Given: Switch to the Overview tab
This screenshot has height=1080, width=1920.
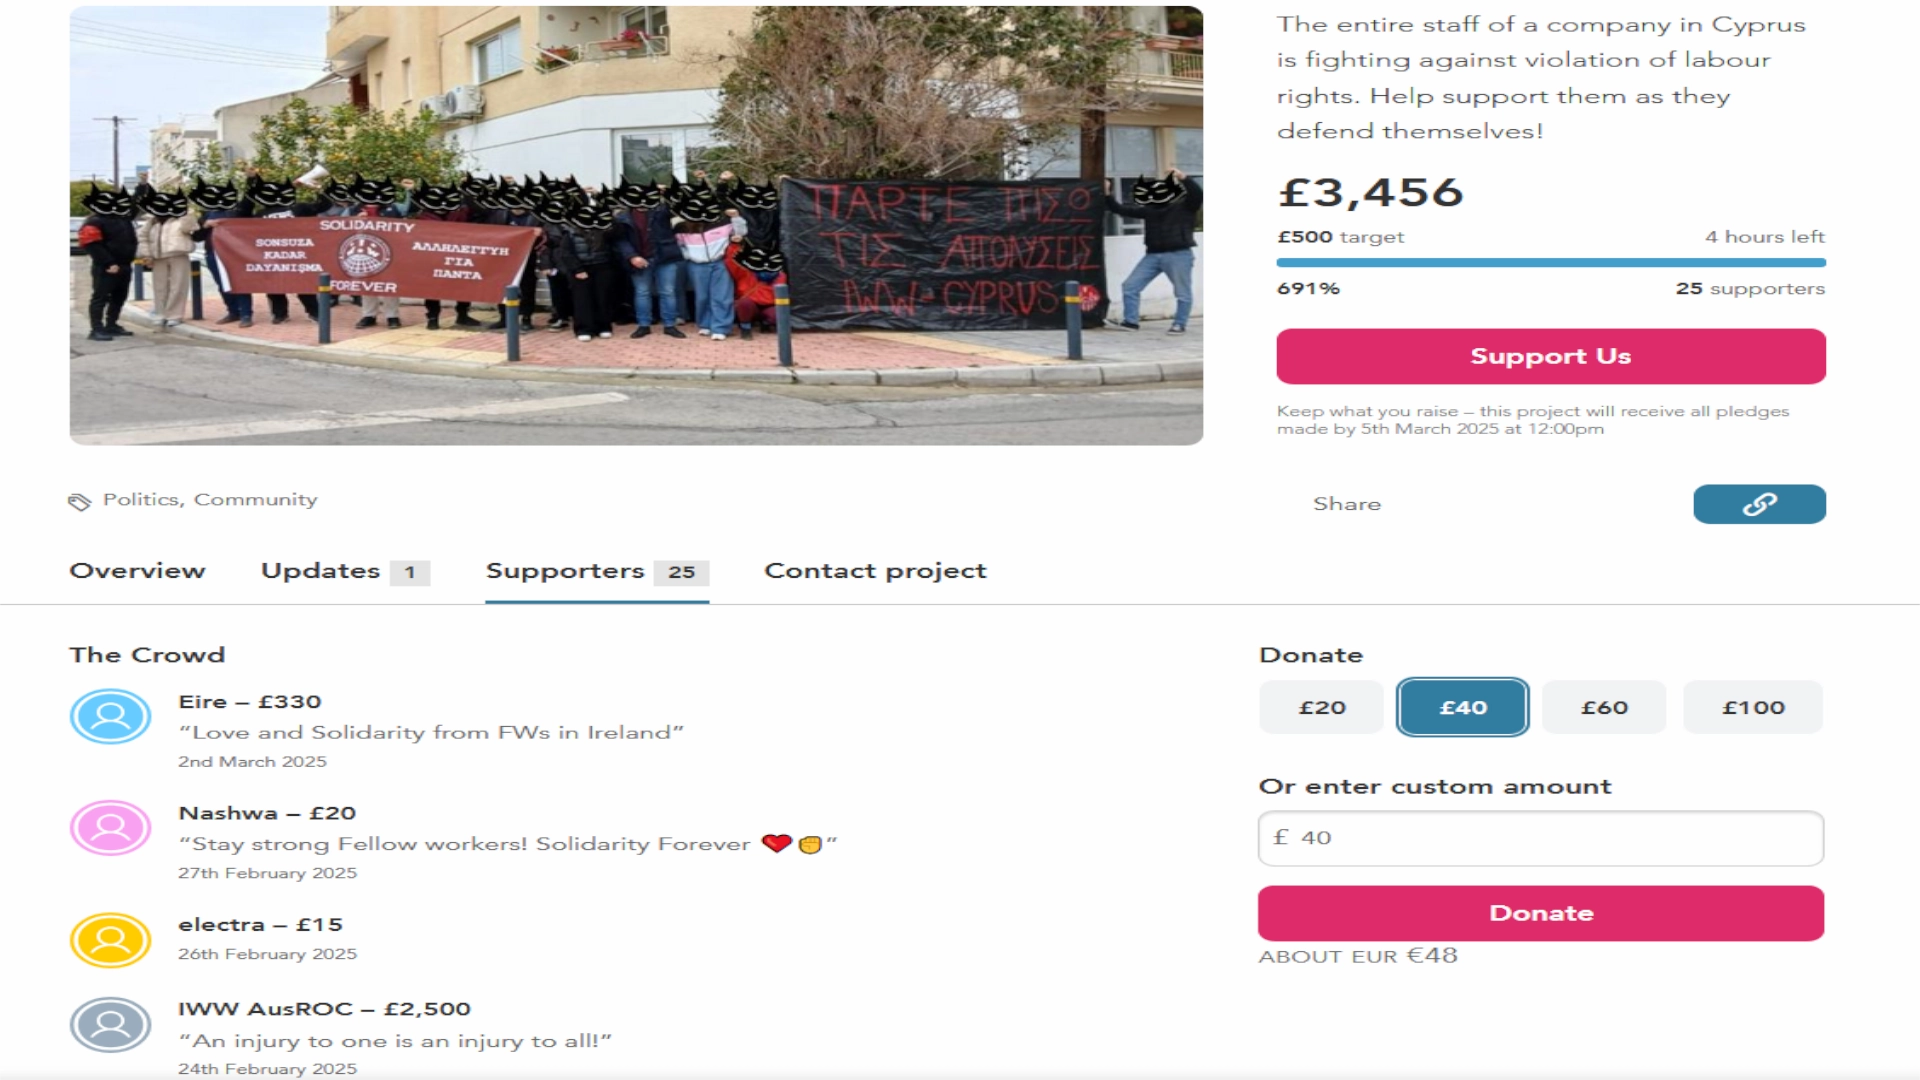Looking at the screenshot, I should coord(137,571).
